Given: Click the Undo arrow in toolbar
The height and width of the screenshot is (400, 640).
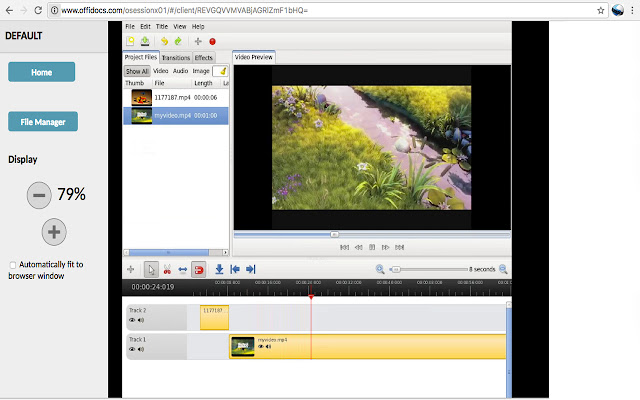Looking at the screenshot, I should point(164,41).
